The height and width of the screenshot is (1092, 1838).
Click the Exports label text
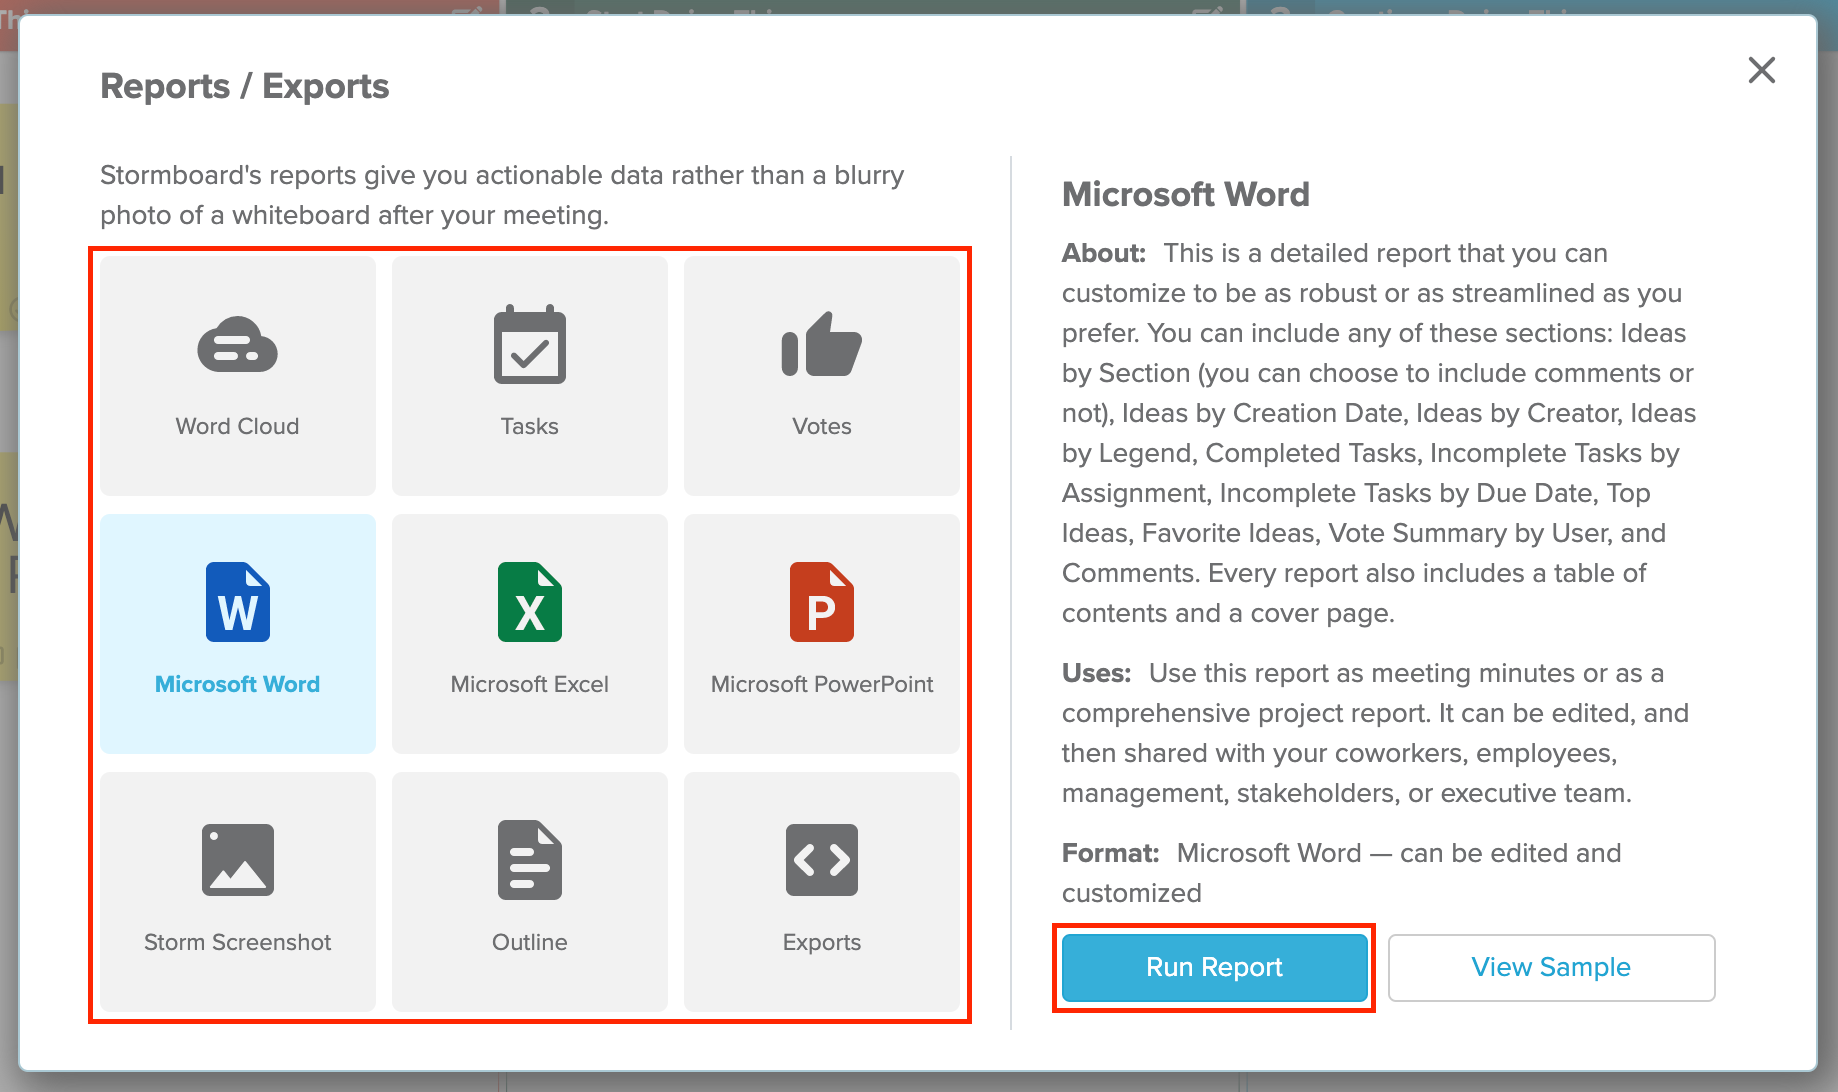click(822, 942)
